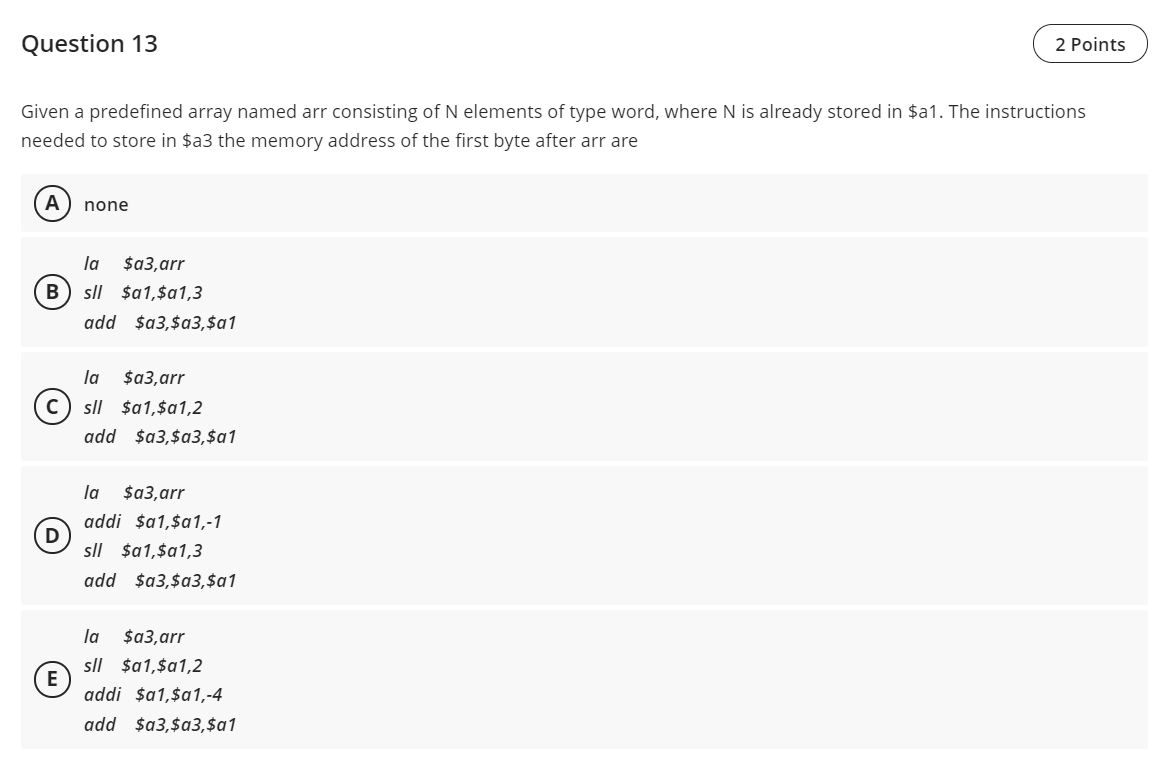This screenshot has width=1174, height=776.
Task: Click the question prompt text starting 'Given a predefined'
Action: pos(553,126)
